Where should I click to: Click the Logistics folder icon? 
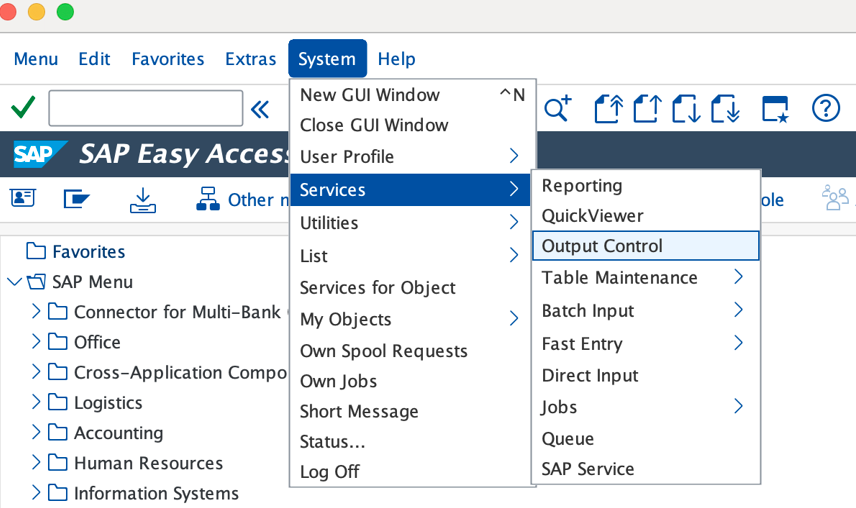(58, 402)
